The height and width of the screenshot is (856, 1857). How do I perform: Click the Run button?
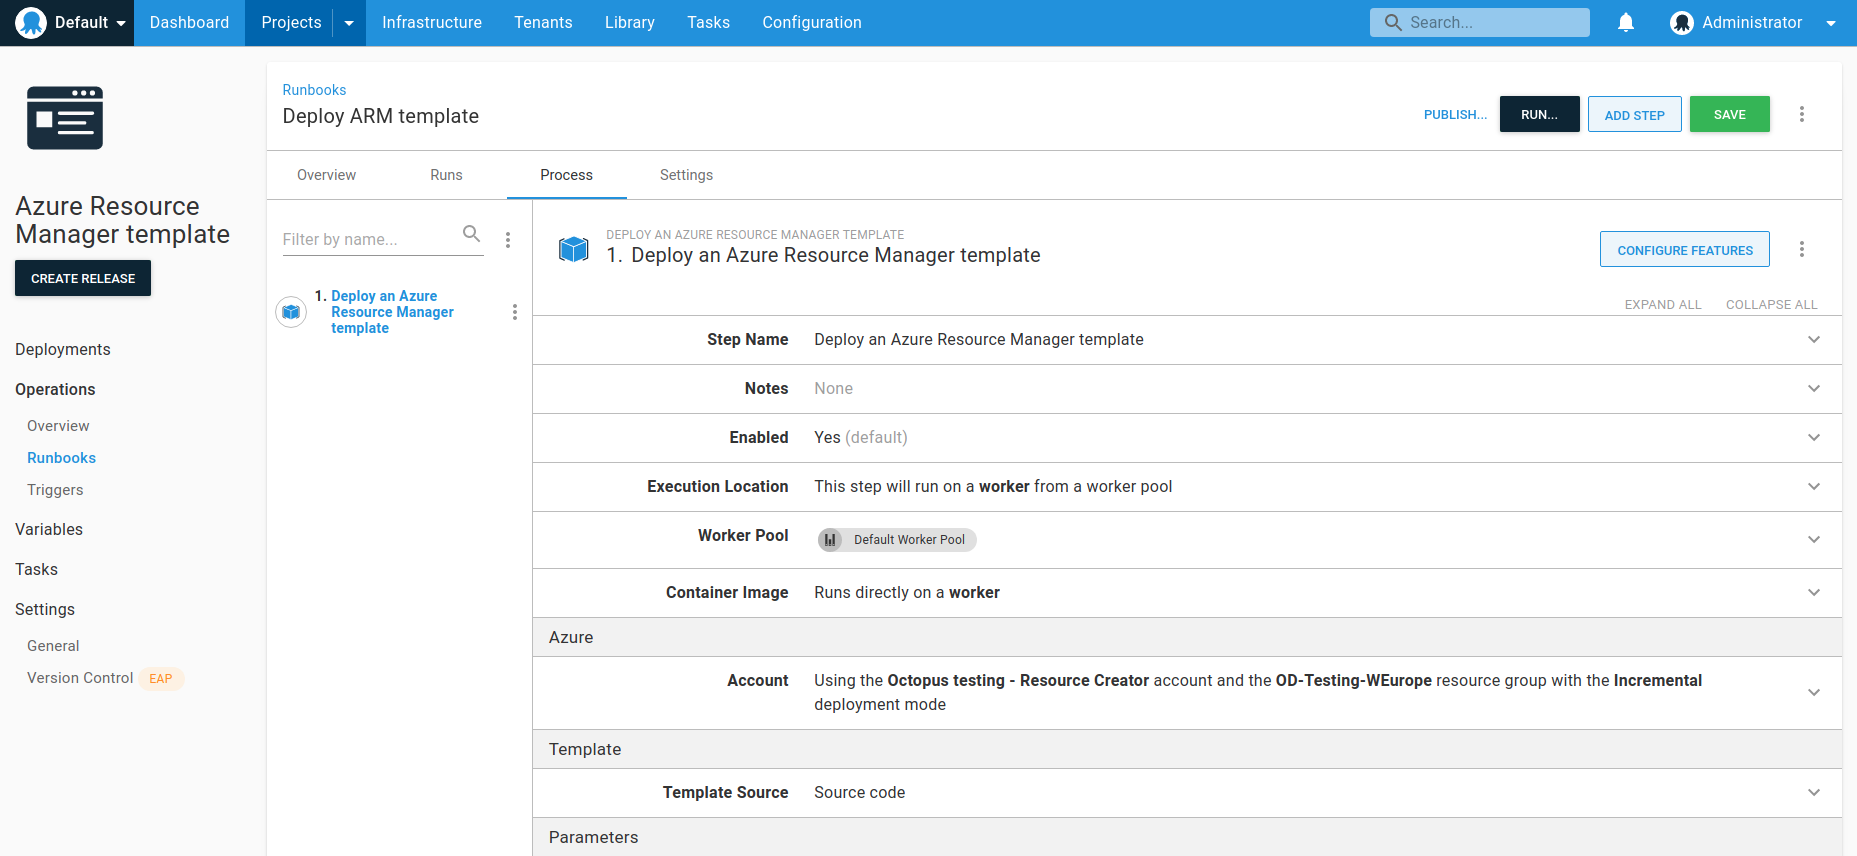[x=1540, y=114]
